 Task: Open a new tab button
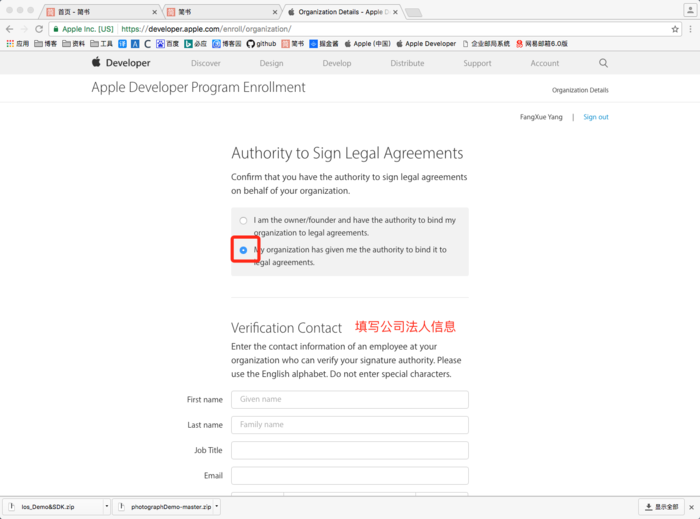coord(414,12)
